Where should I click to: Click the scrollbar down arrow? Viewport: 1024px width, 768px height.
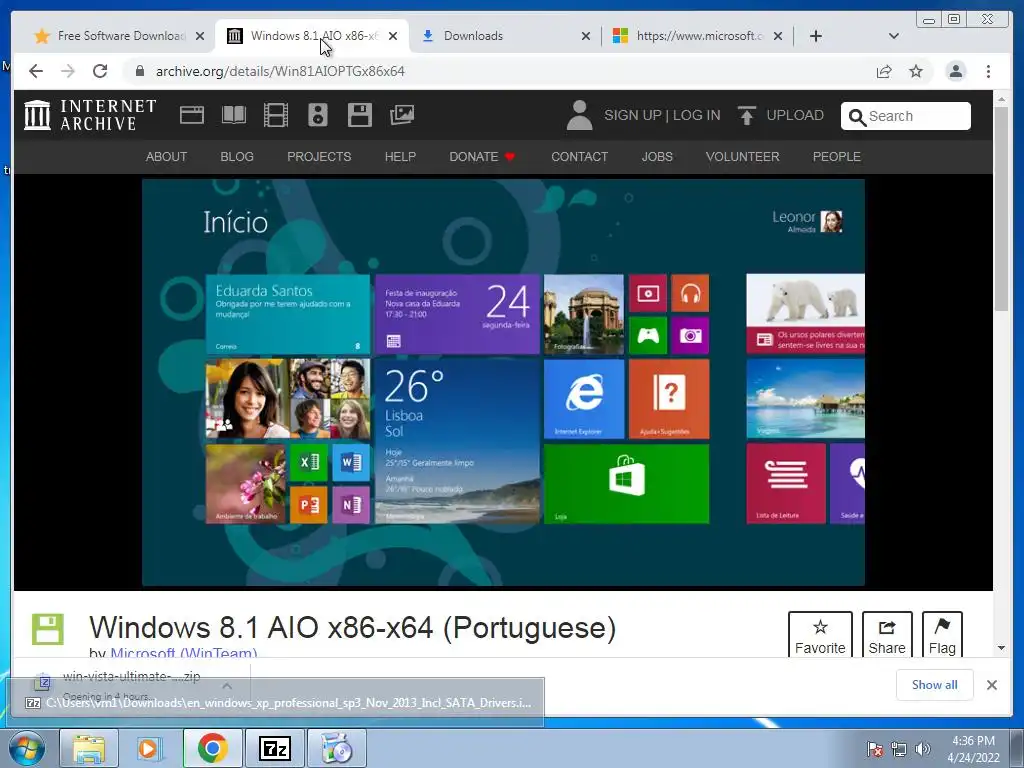point(1001,648)
